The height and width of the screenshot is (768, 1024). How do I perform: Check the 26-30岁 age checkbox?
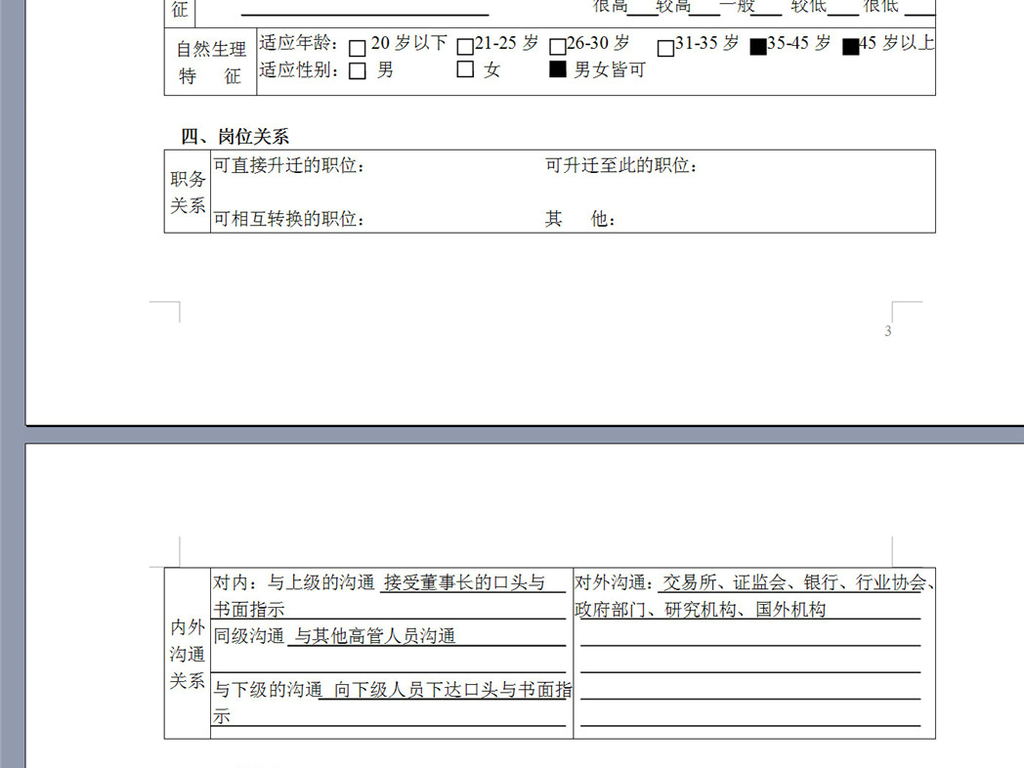tap(557, 47)
